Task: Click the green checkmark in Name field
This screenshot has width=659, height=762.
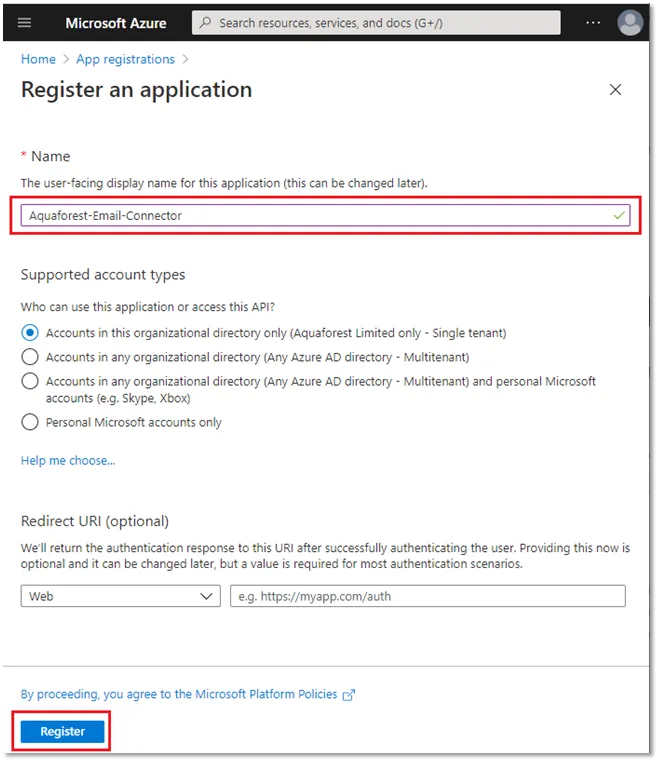Action: (620, 215)
